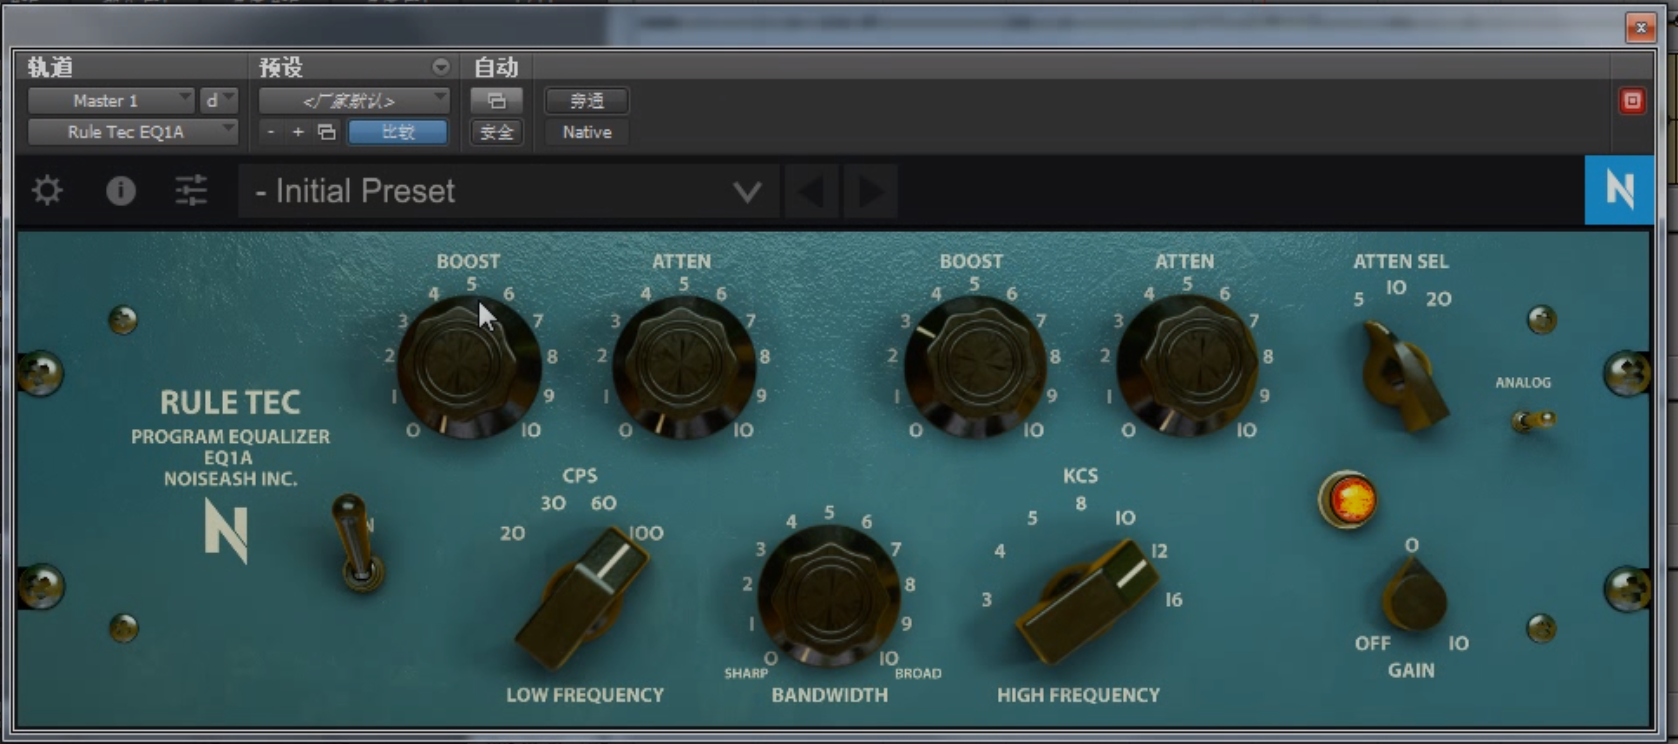
Task: Click the 旁通 bypass button
Action: (x=586, y=100)
